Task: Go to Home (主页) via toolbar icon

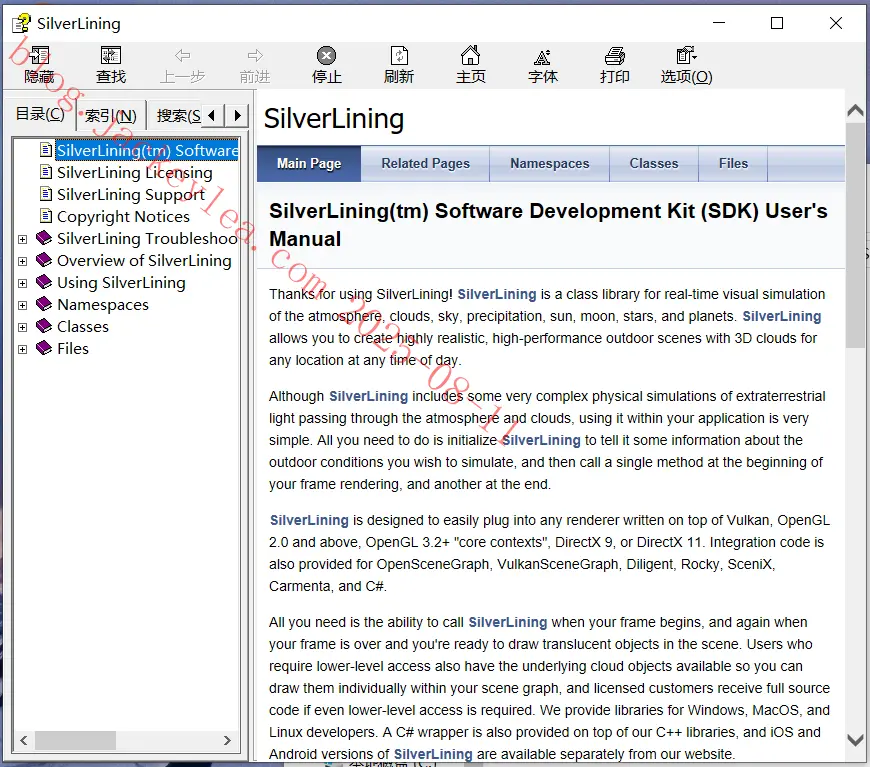Action: point(471,65)
